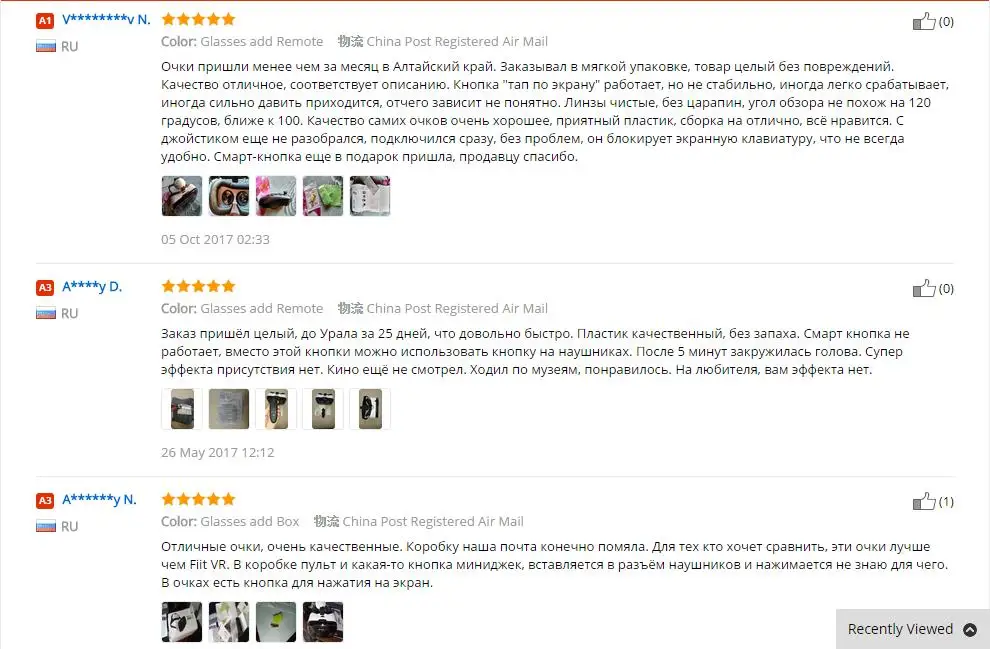Screen dimensions: 990x649
Task: Open last photo in A****y D. review
Action: [370, 409]
